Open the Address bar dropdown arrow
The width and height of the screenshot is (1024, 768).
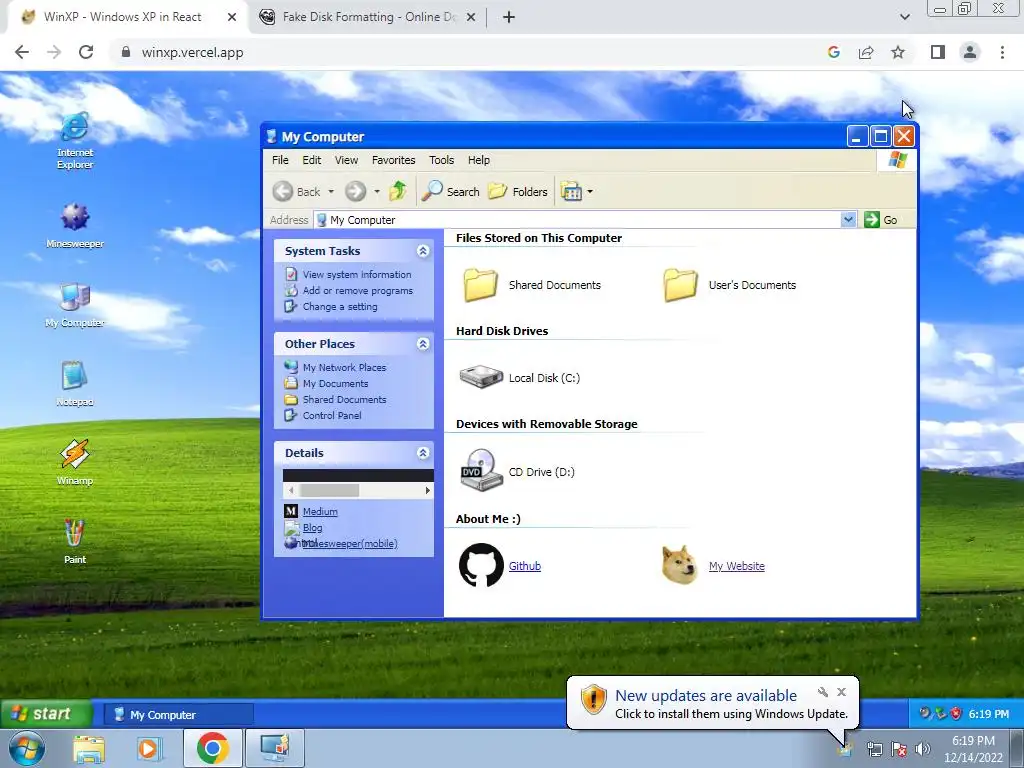848,219
